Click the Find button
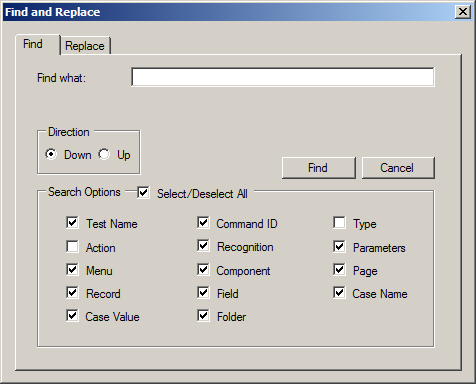476x384 pixels. pyautogui.click(x=319, y=168)
